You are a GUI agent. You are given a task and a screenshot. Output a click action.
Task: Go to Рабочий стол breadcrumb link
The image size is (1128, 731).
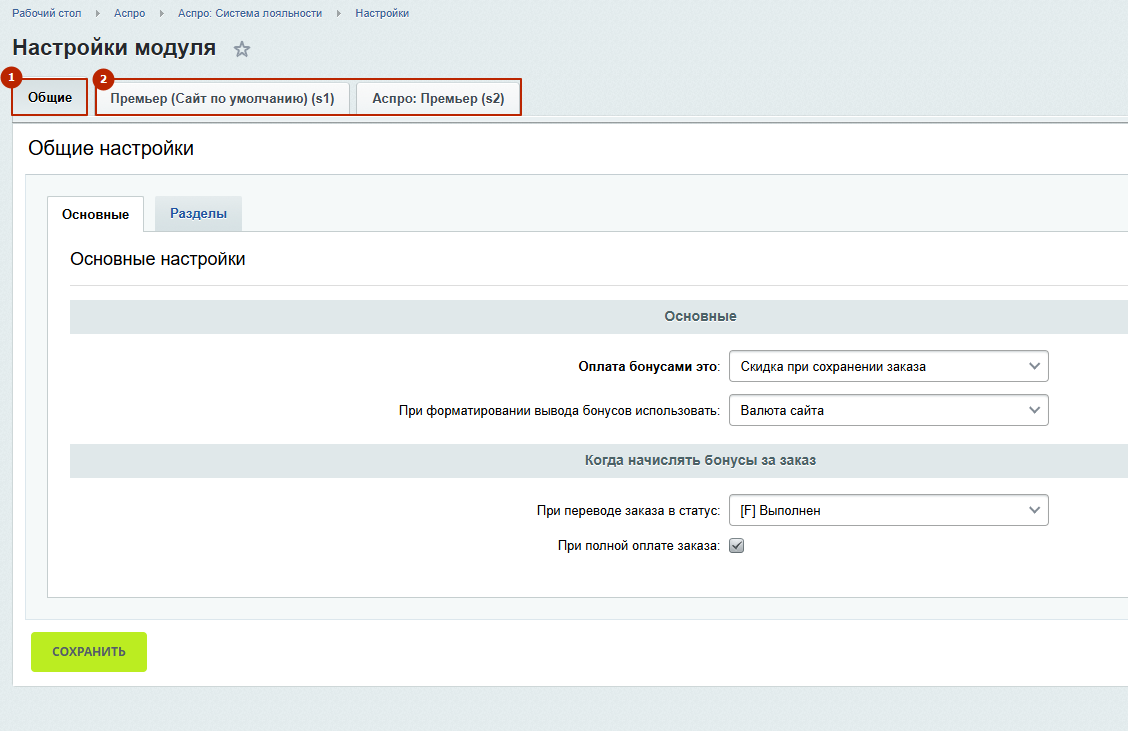(47, 13)
